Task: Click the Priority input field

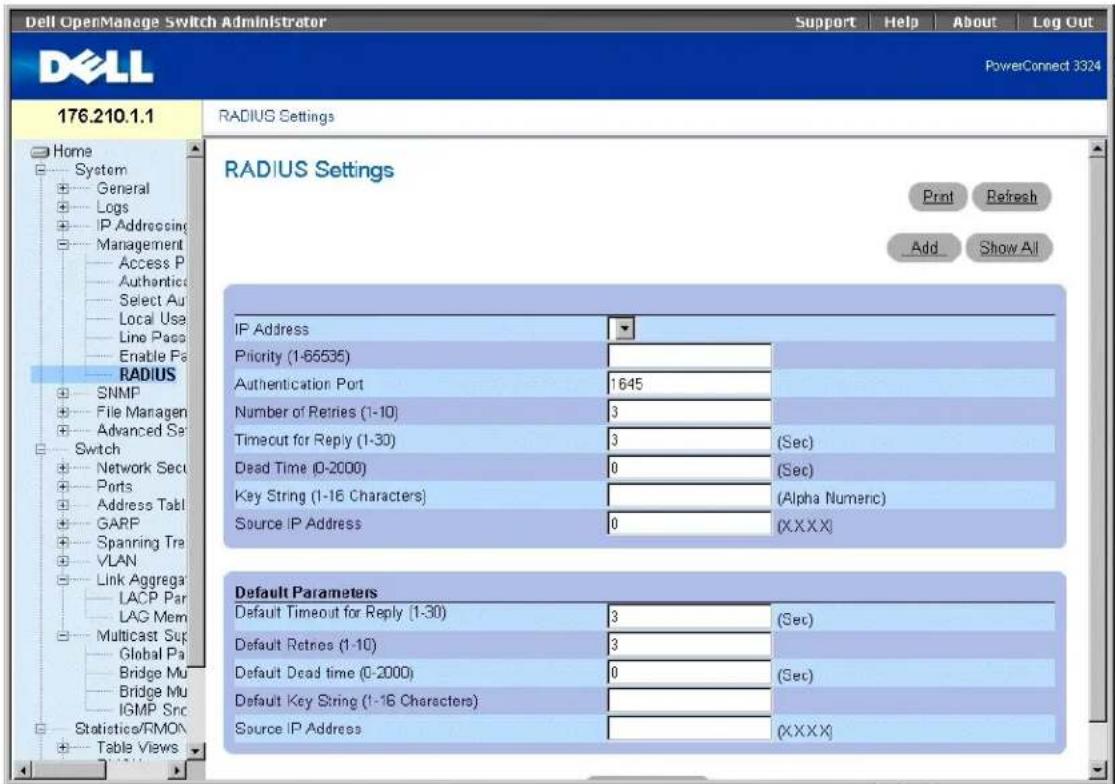Action: 689,356
